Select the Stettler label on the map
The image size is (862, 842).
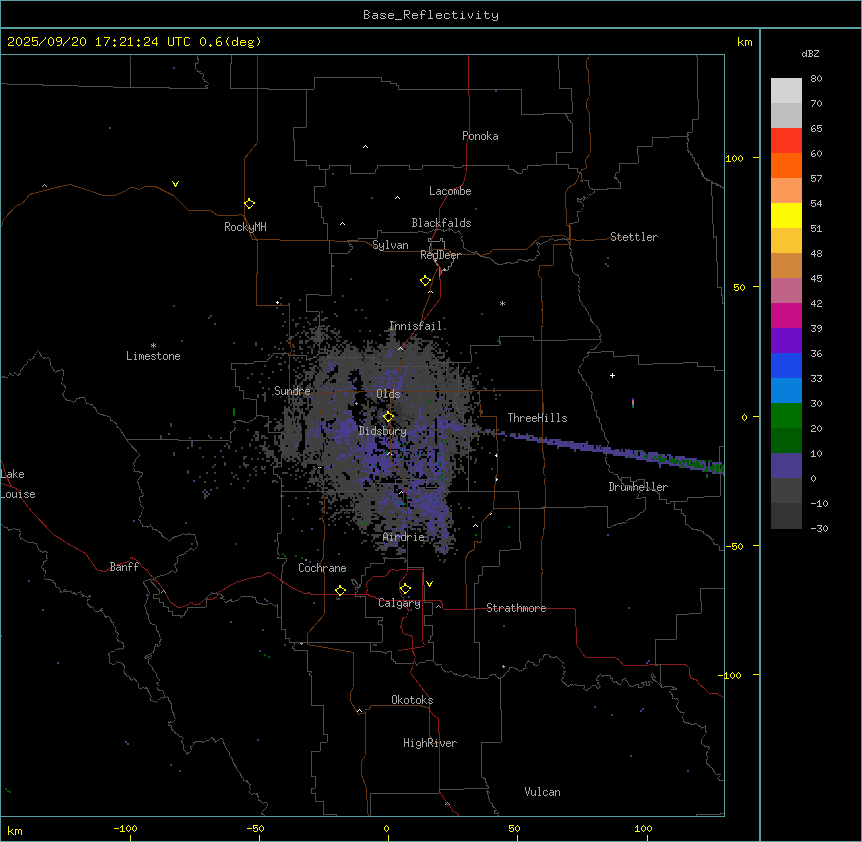coord(634,237)
